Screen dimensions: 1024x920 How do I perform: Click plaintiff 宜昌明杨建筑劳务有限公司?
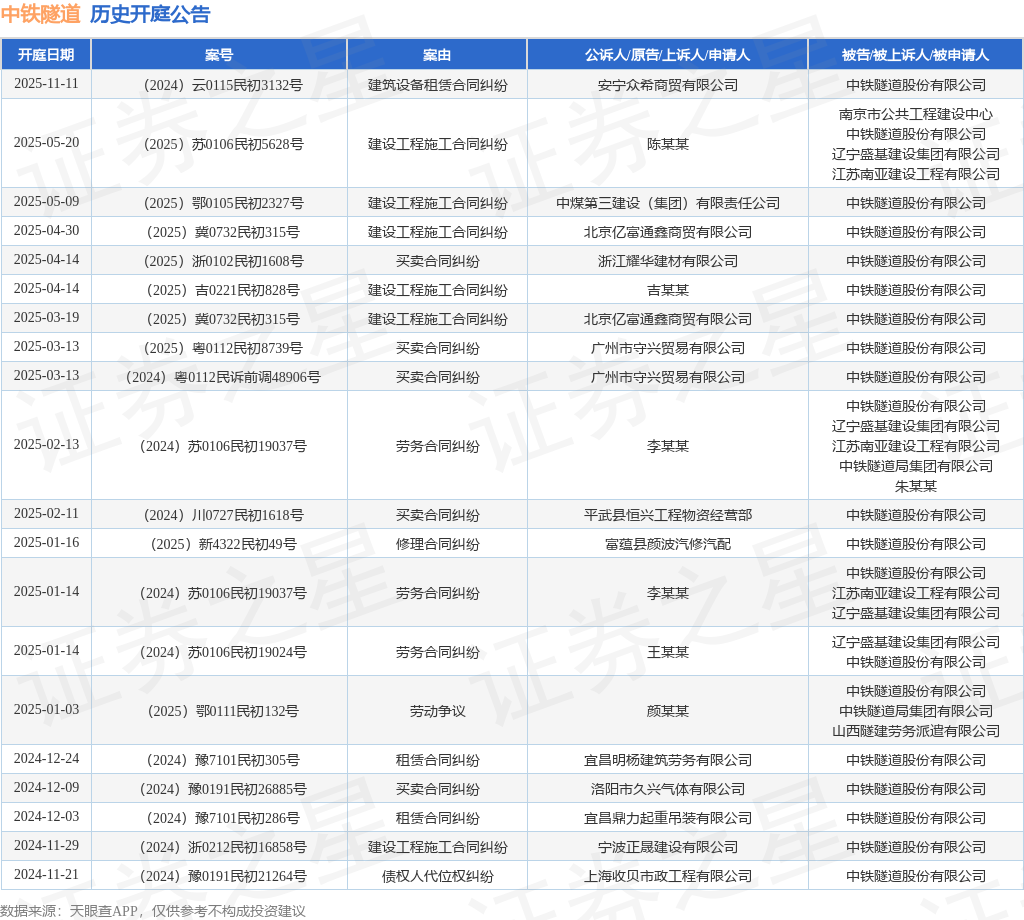(668, 760)
